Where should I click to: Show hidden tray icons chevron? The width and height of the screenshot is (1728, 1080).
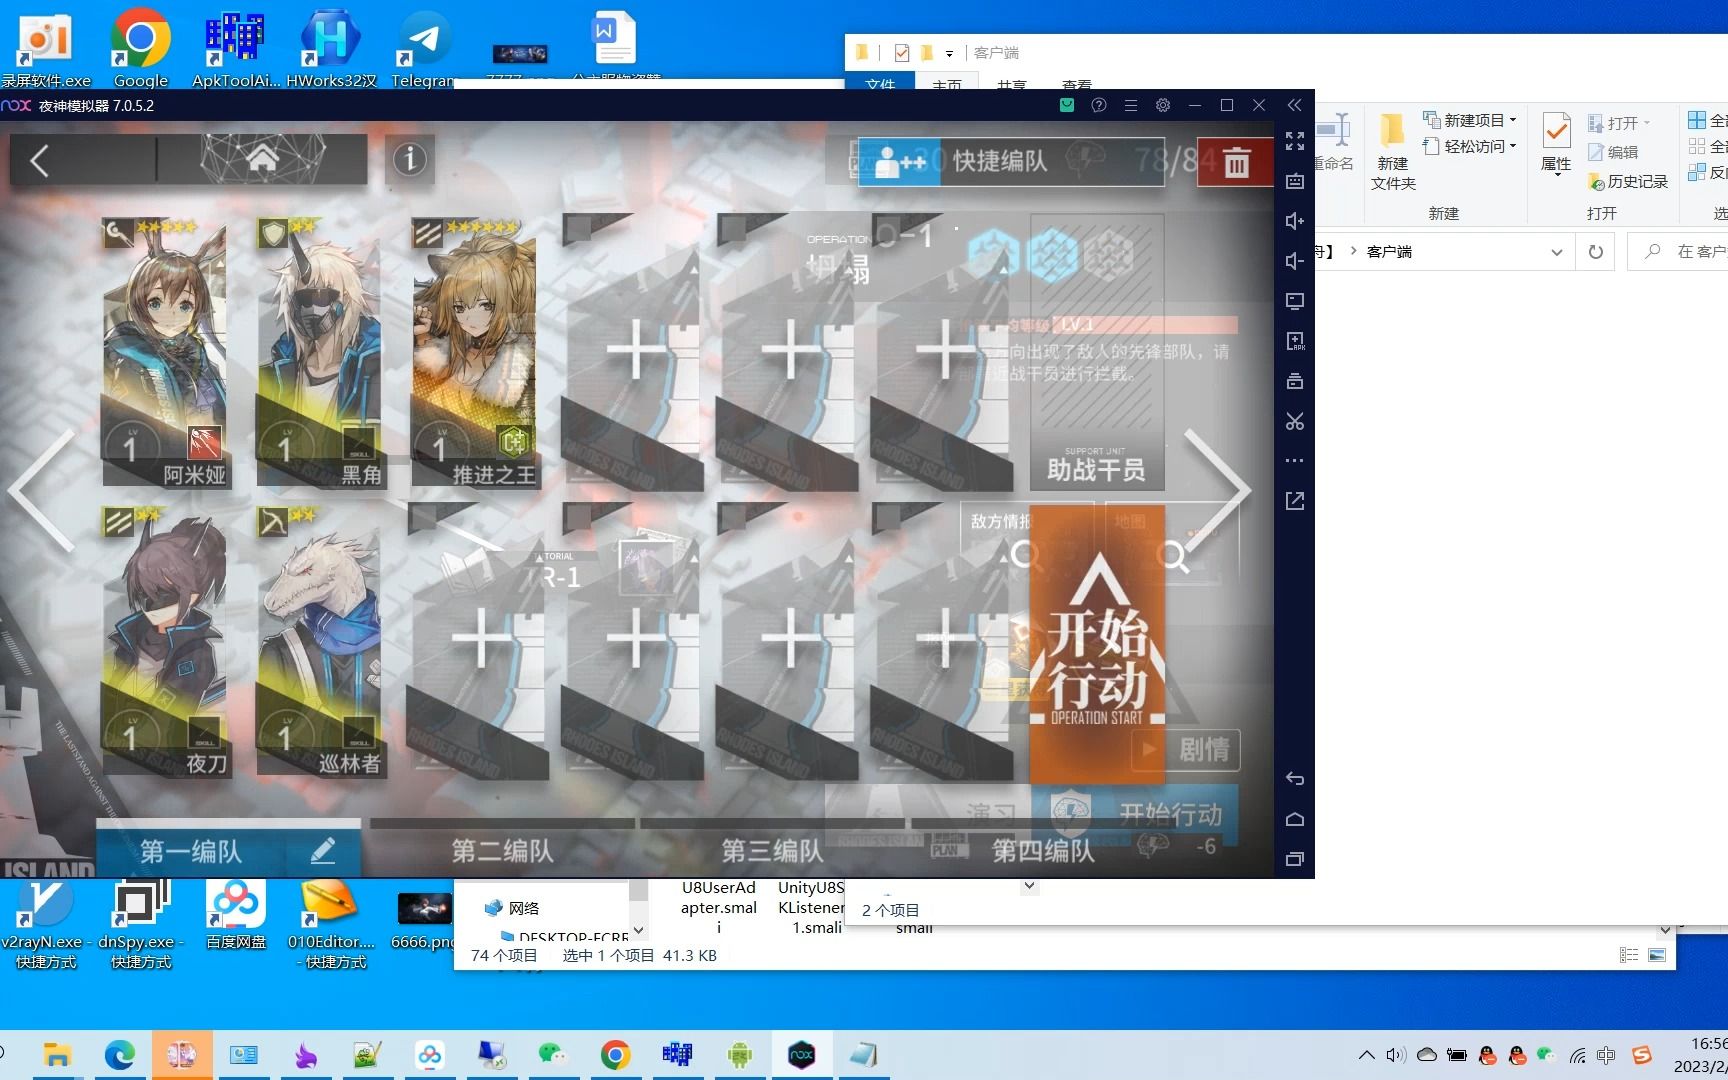[x=1366, y=1055]
